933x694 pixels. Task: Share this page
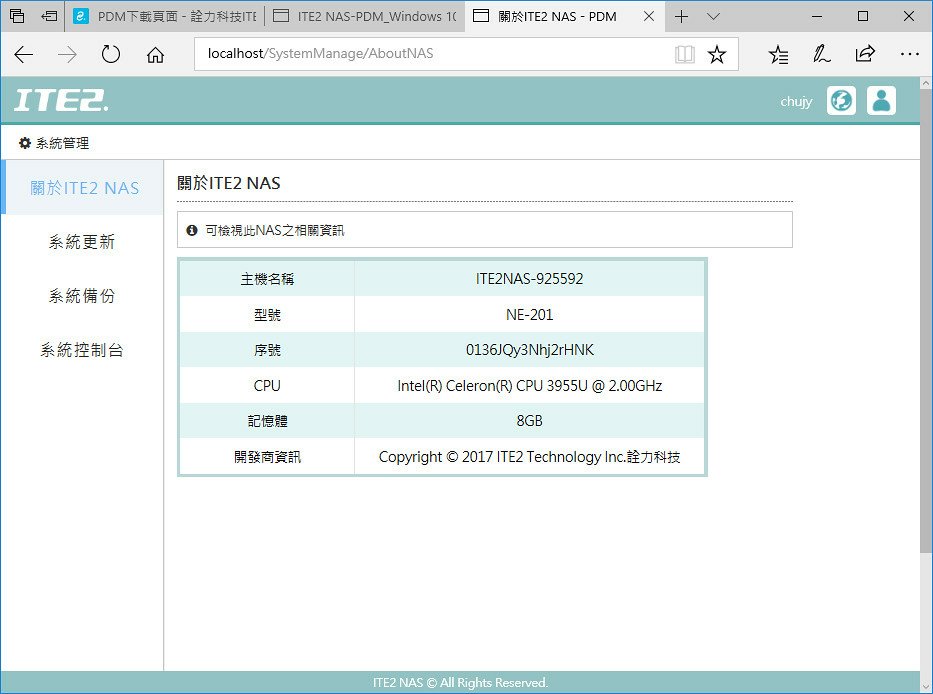865,54
